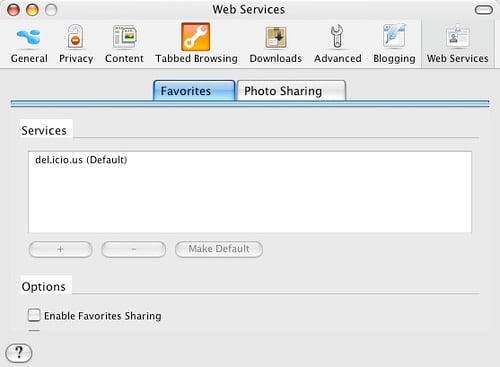Open help with the question mark button
The height and width of the screenshot is (367, 500).
19,353
